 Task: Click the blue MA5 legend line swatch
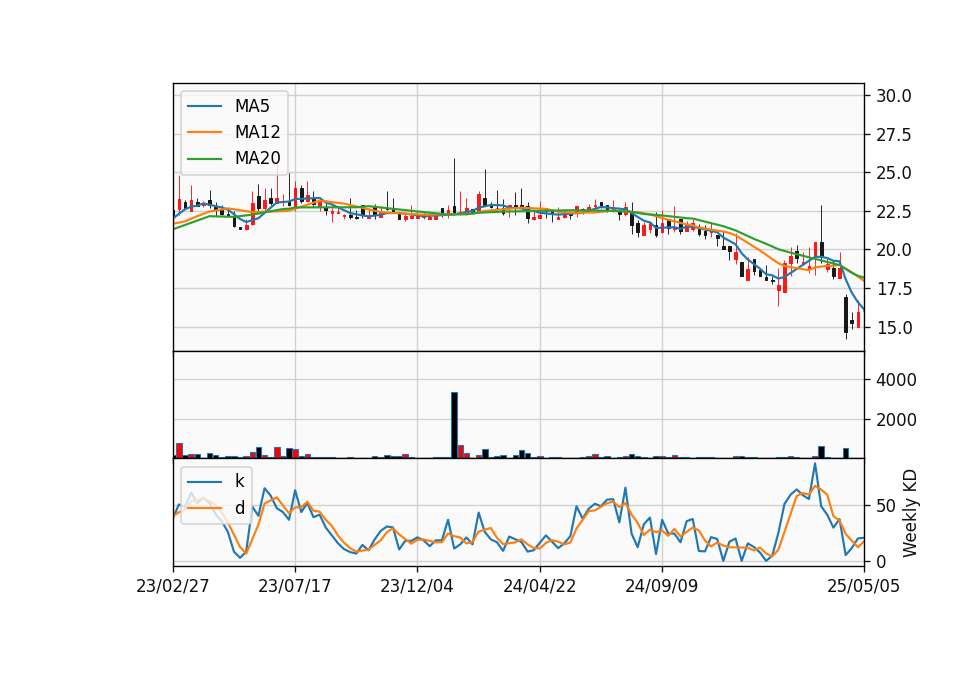point(204,106)
